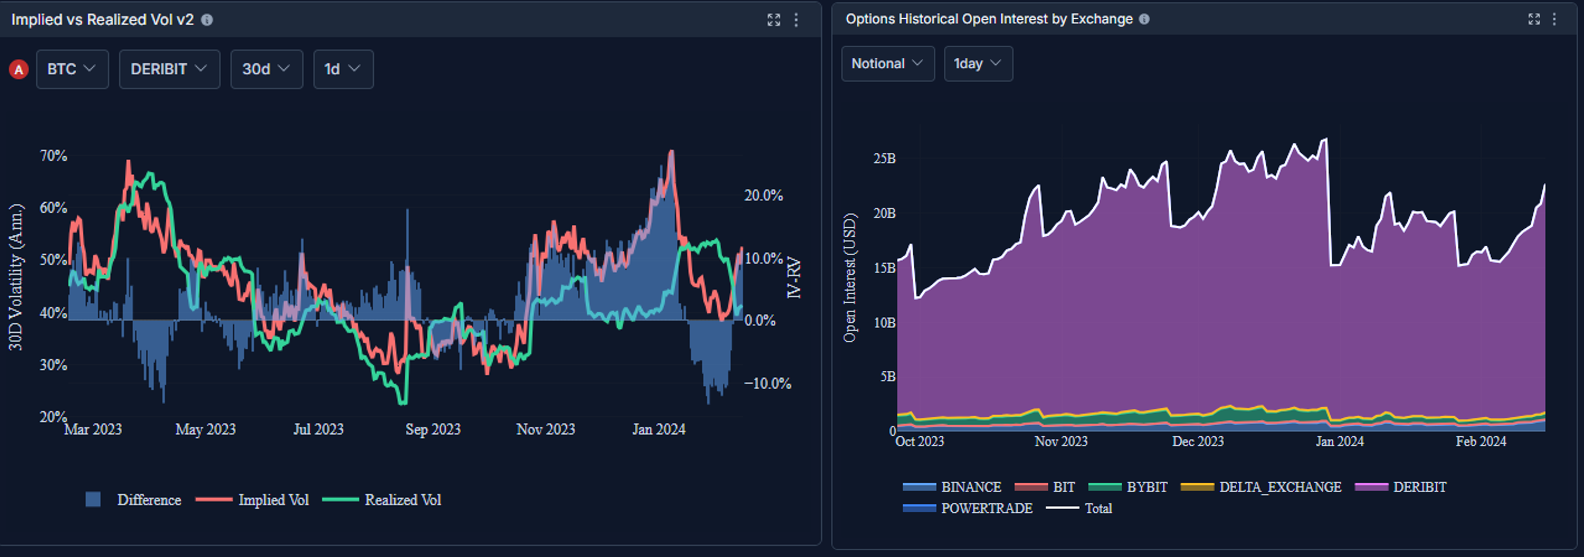Toggle DELTA_EXCHANGE series in legend

pos(1261,487)
